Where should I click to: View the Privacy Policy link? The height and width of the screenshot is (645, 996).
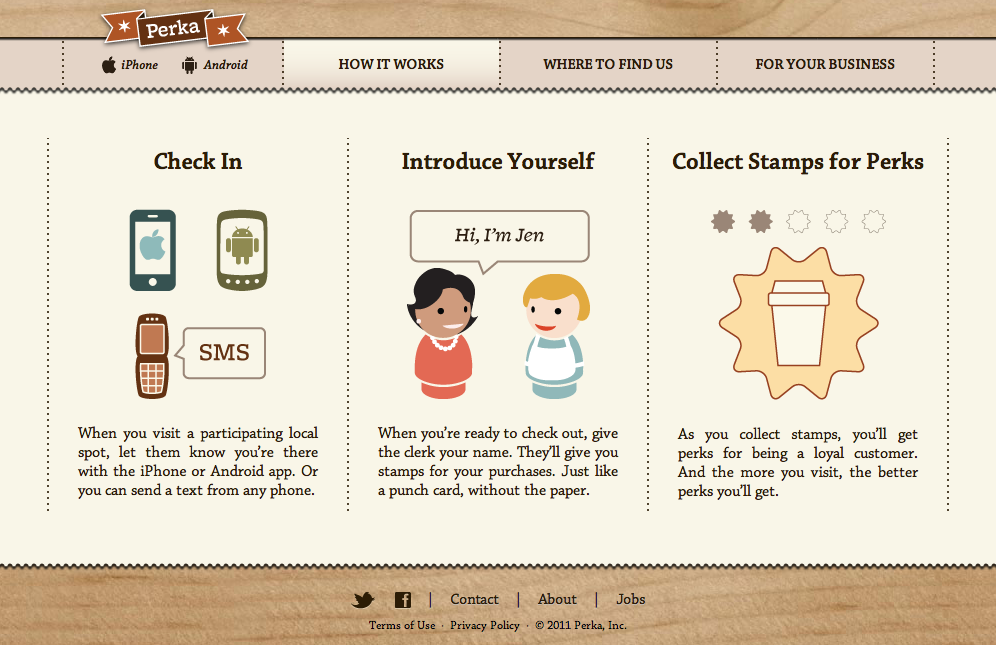click(x=485, y=625)
